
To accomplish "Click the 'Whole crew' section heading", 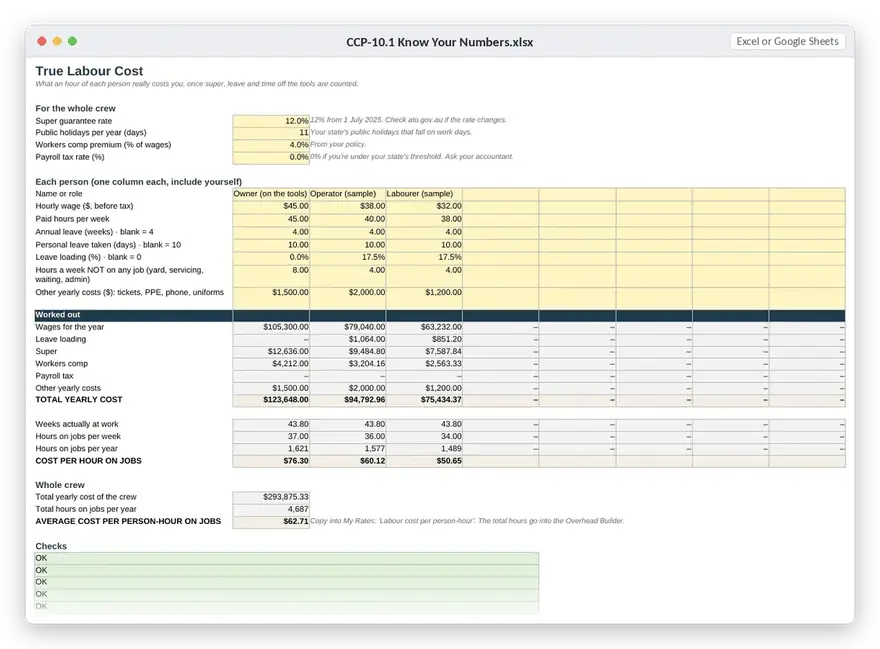I will (x=60, y=485).
